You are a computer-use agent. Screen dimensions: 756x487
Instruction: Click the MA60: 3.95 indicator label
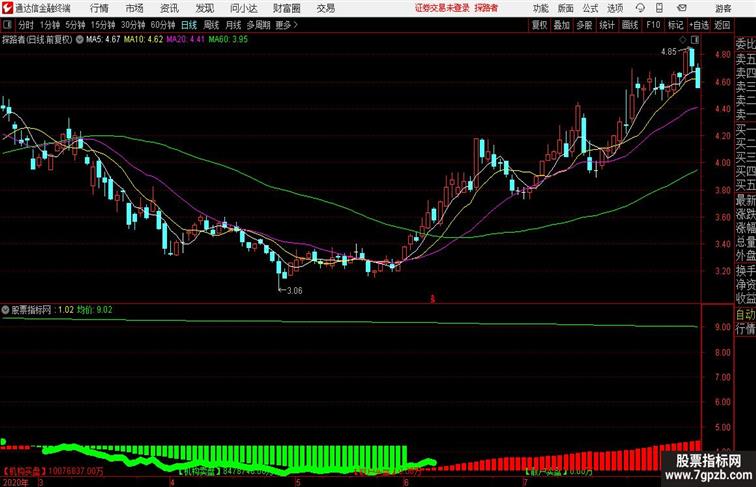point(228,40)
